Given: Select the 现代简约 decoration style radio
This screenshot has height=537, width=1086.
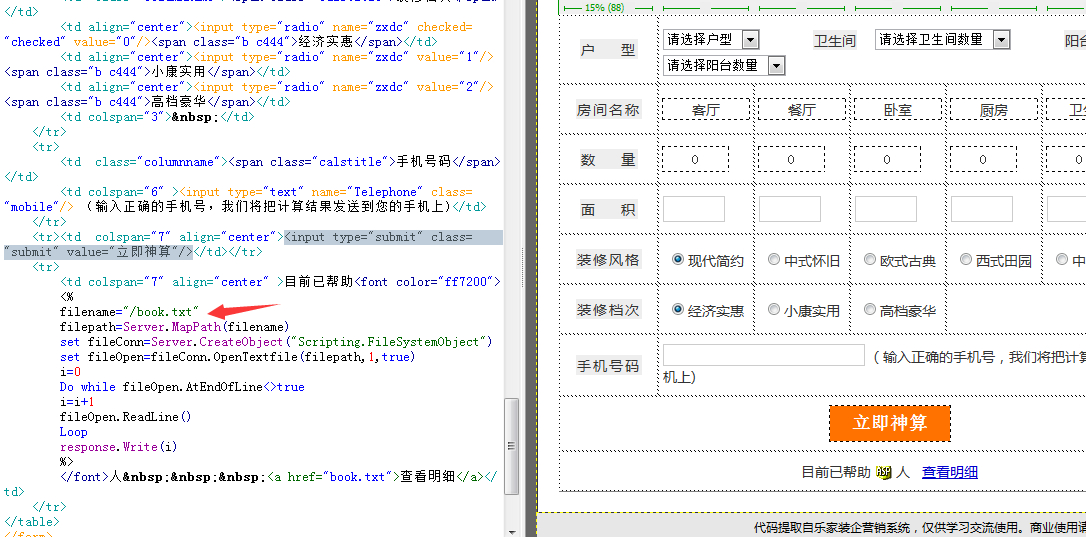Looking at the screenshot, I should tap(678, 259).
